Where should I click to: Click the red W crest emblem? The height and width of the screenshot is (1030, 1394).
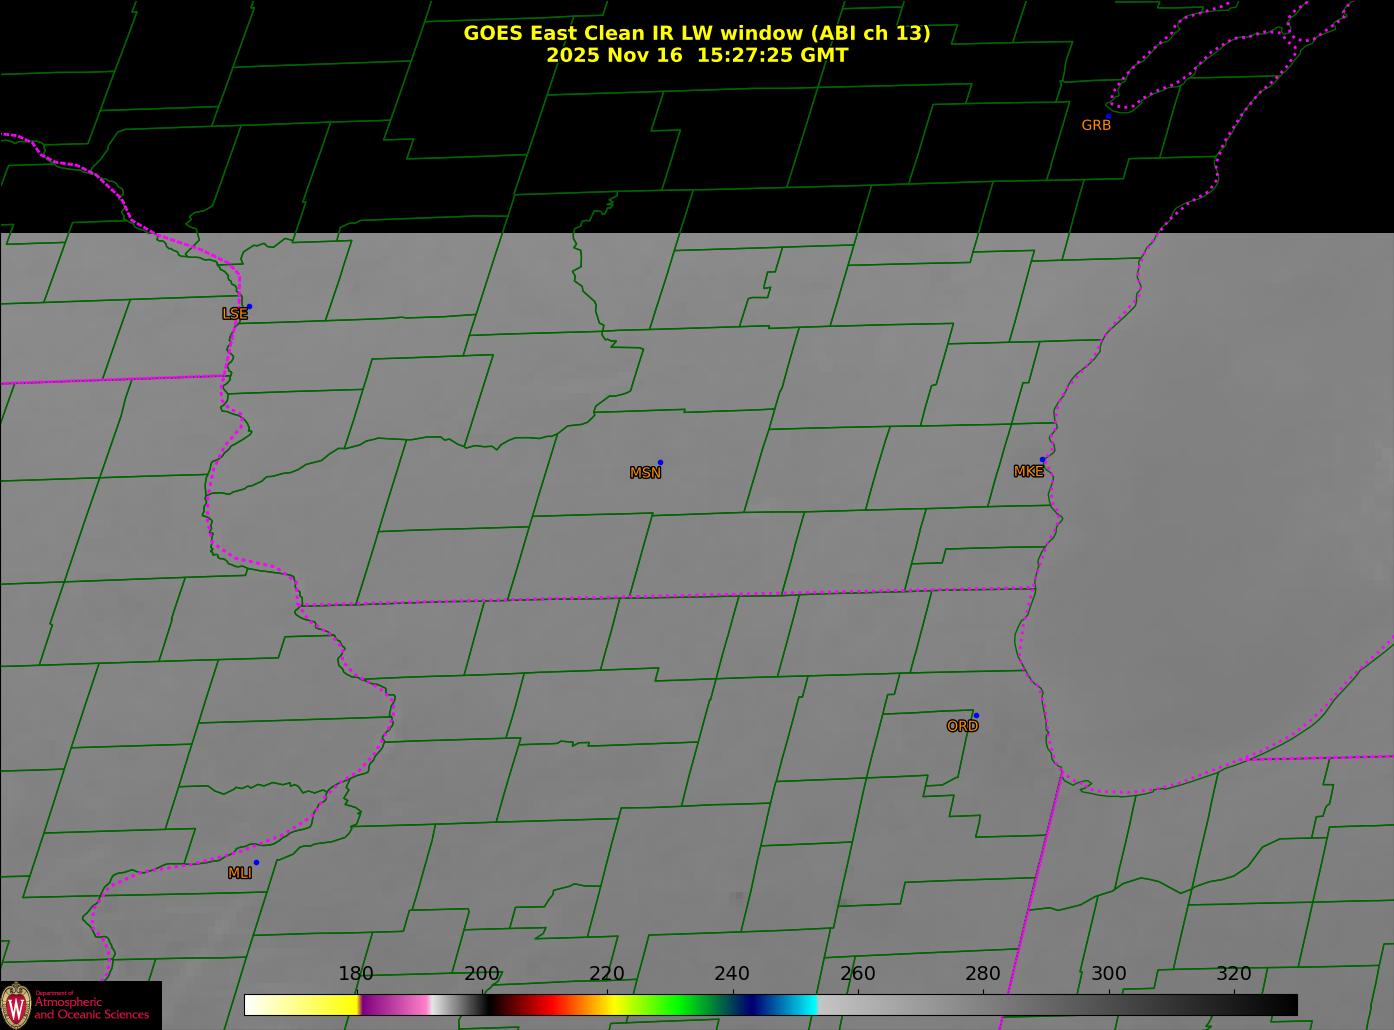tap(16, 1004)
